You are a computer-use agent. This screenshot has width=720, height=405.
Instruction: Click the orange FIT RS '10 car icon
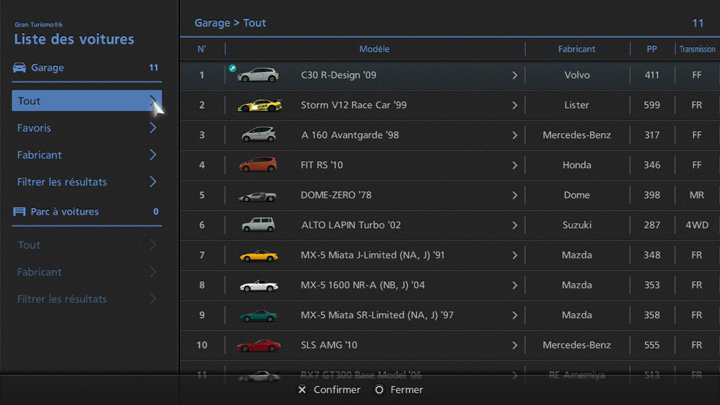point(258,165)
